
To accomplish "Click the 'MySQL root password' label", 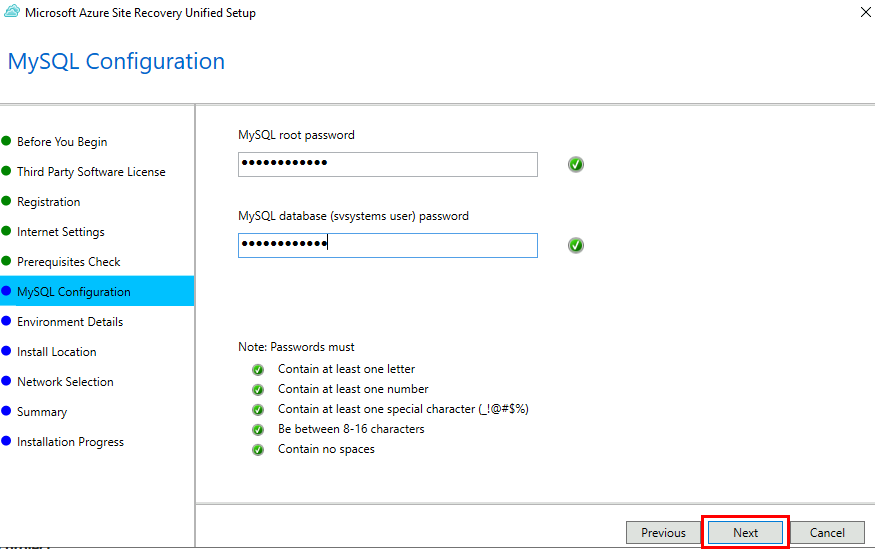I will (x=296, y=135).
